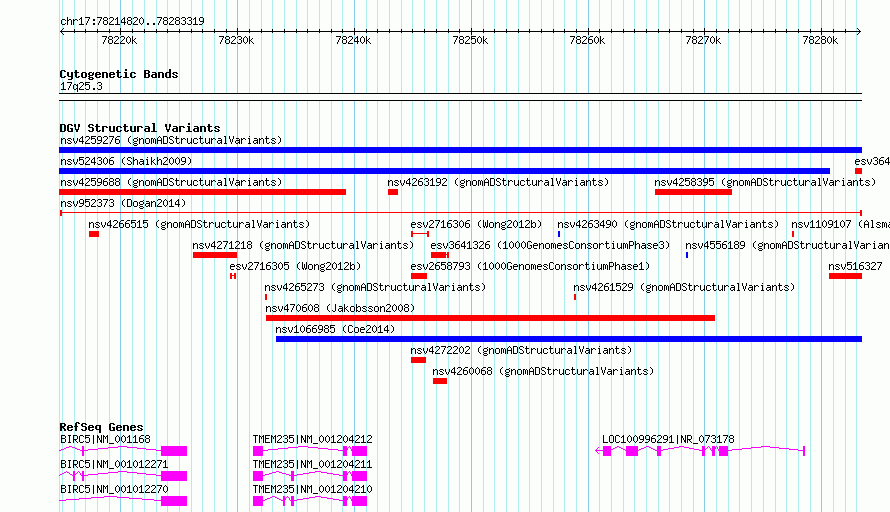Click the red nsv4272202 variant bar
Image resolution: width=890 pixels, height=512 pixels.
418,360
